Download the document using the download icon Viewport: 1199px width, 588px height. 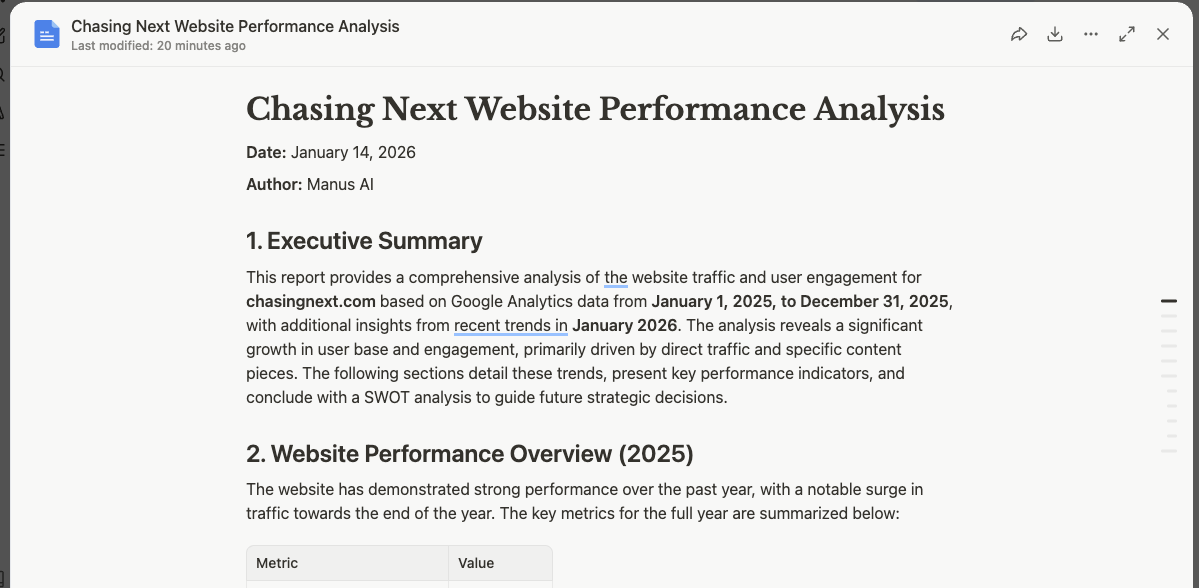coord(1055,34)
